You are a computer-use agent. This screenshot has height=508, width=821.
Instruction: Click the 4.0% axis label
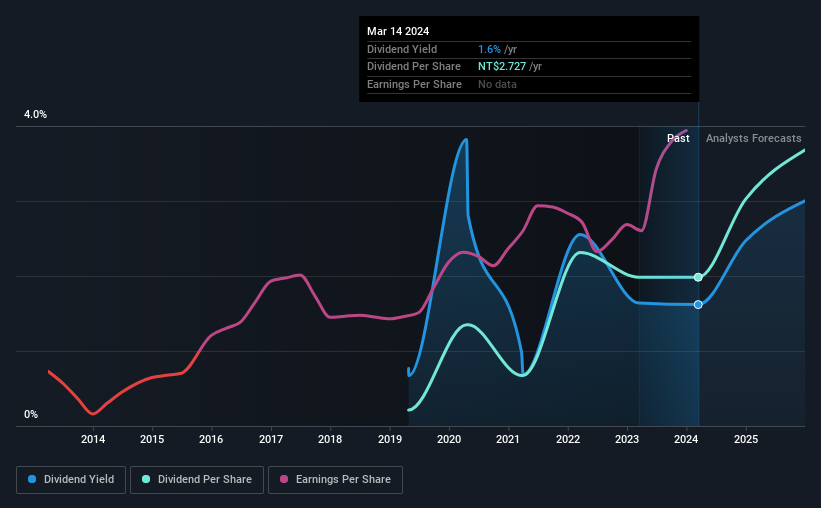pyautogui.click(x=35, y=114)
